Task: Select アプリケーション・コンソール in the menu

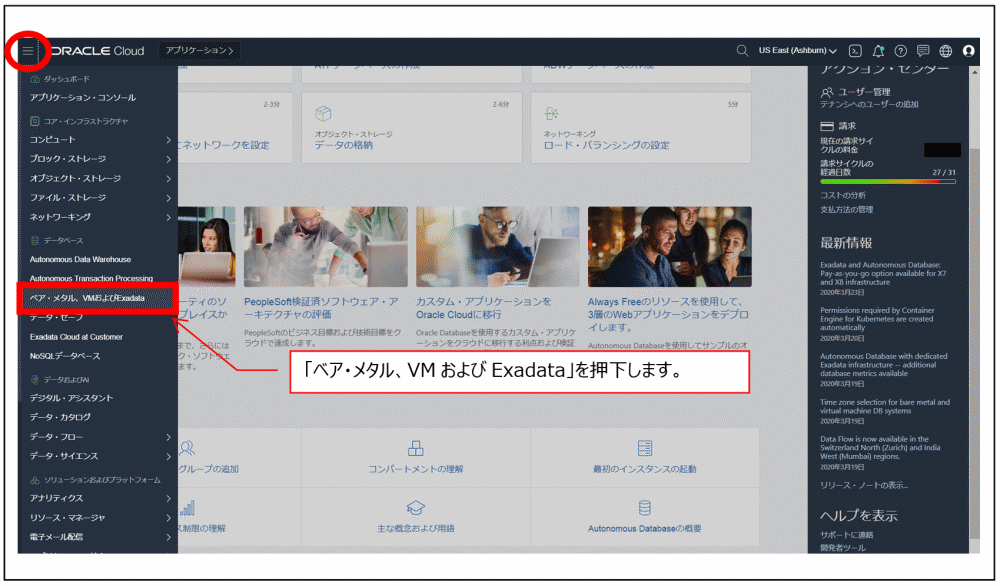Action: point(83,98)
